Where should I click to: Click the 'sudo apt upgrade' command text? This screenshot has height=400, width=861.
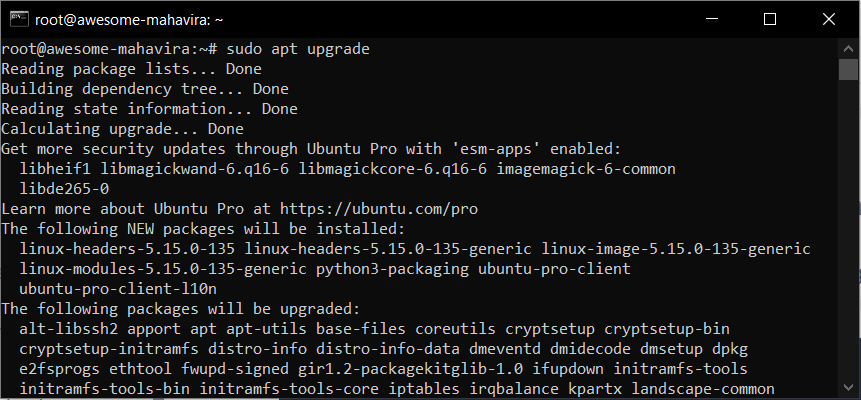[298, 49]
